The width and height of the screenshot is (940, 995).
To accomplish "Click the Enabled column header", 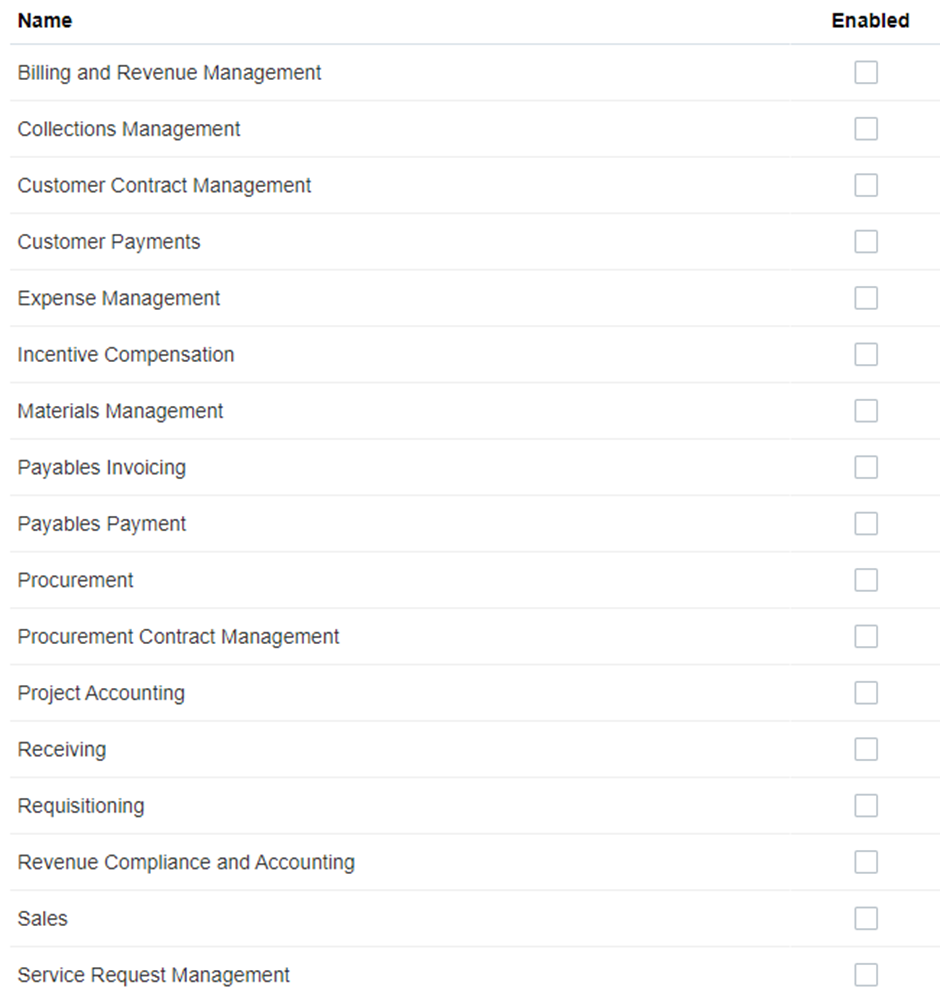I will click(870, 20).
